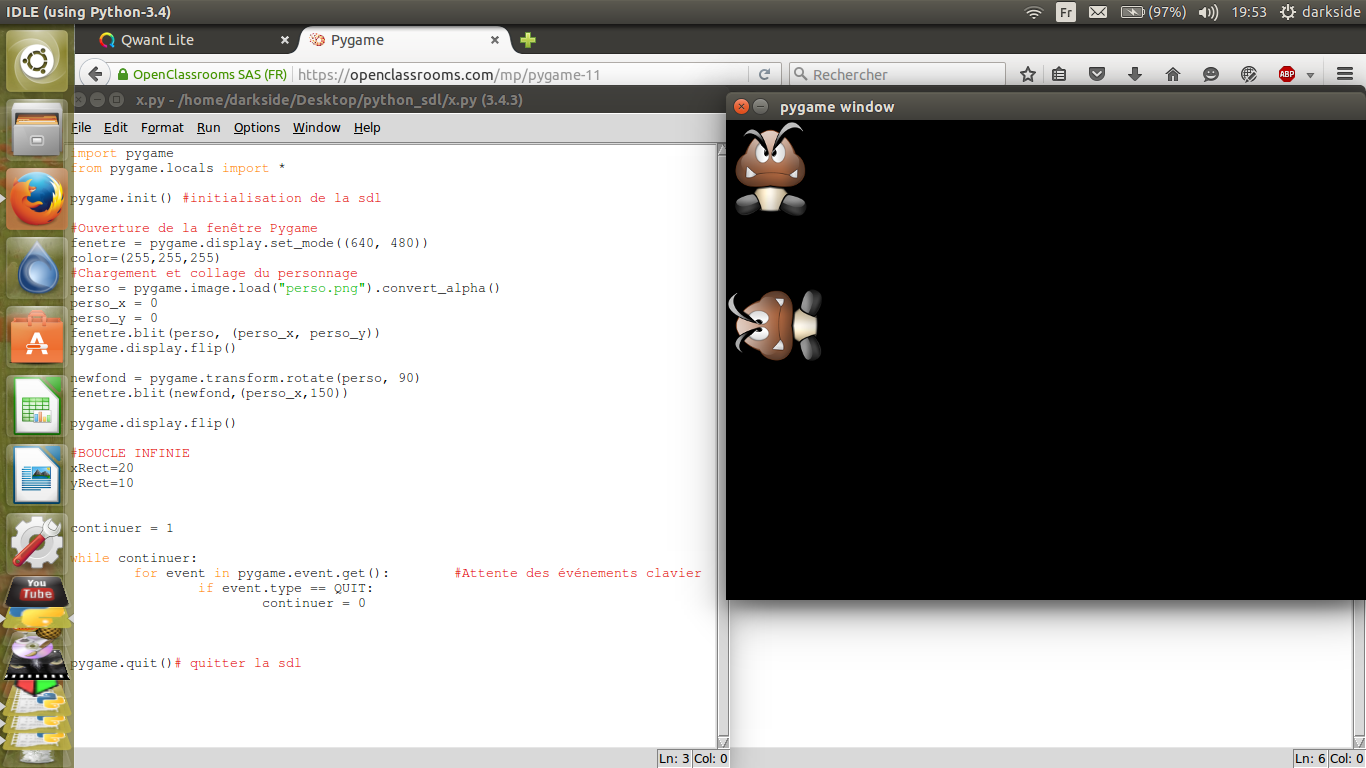Open Ubuntu Software Center from the dock
The height and width of the screenshot is (768, 1366).
coord(36,335)
